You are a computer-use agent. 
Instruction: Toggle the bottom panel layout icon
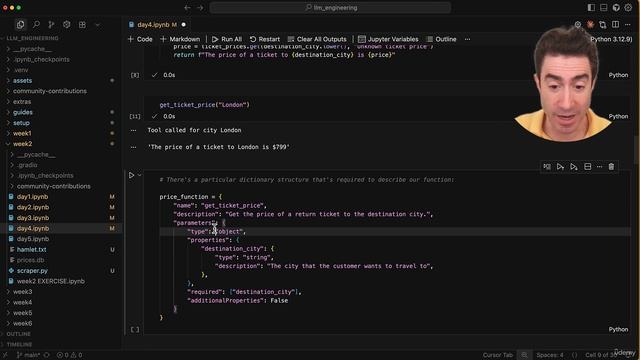603,7
